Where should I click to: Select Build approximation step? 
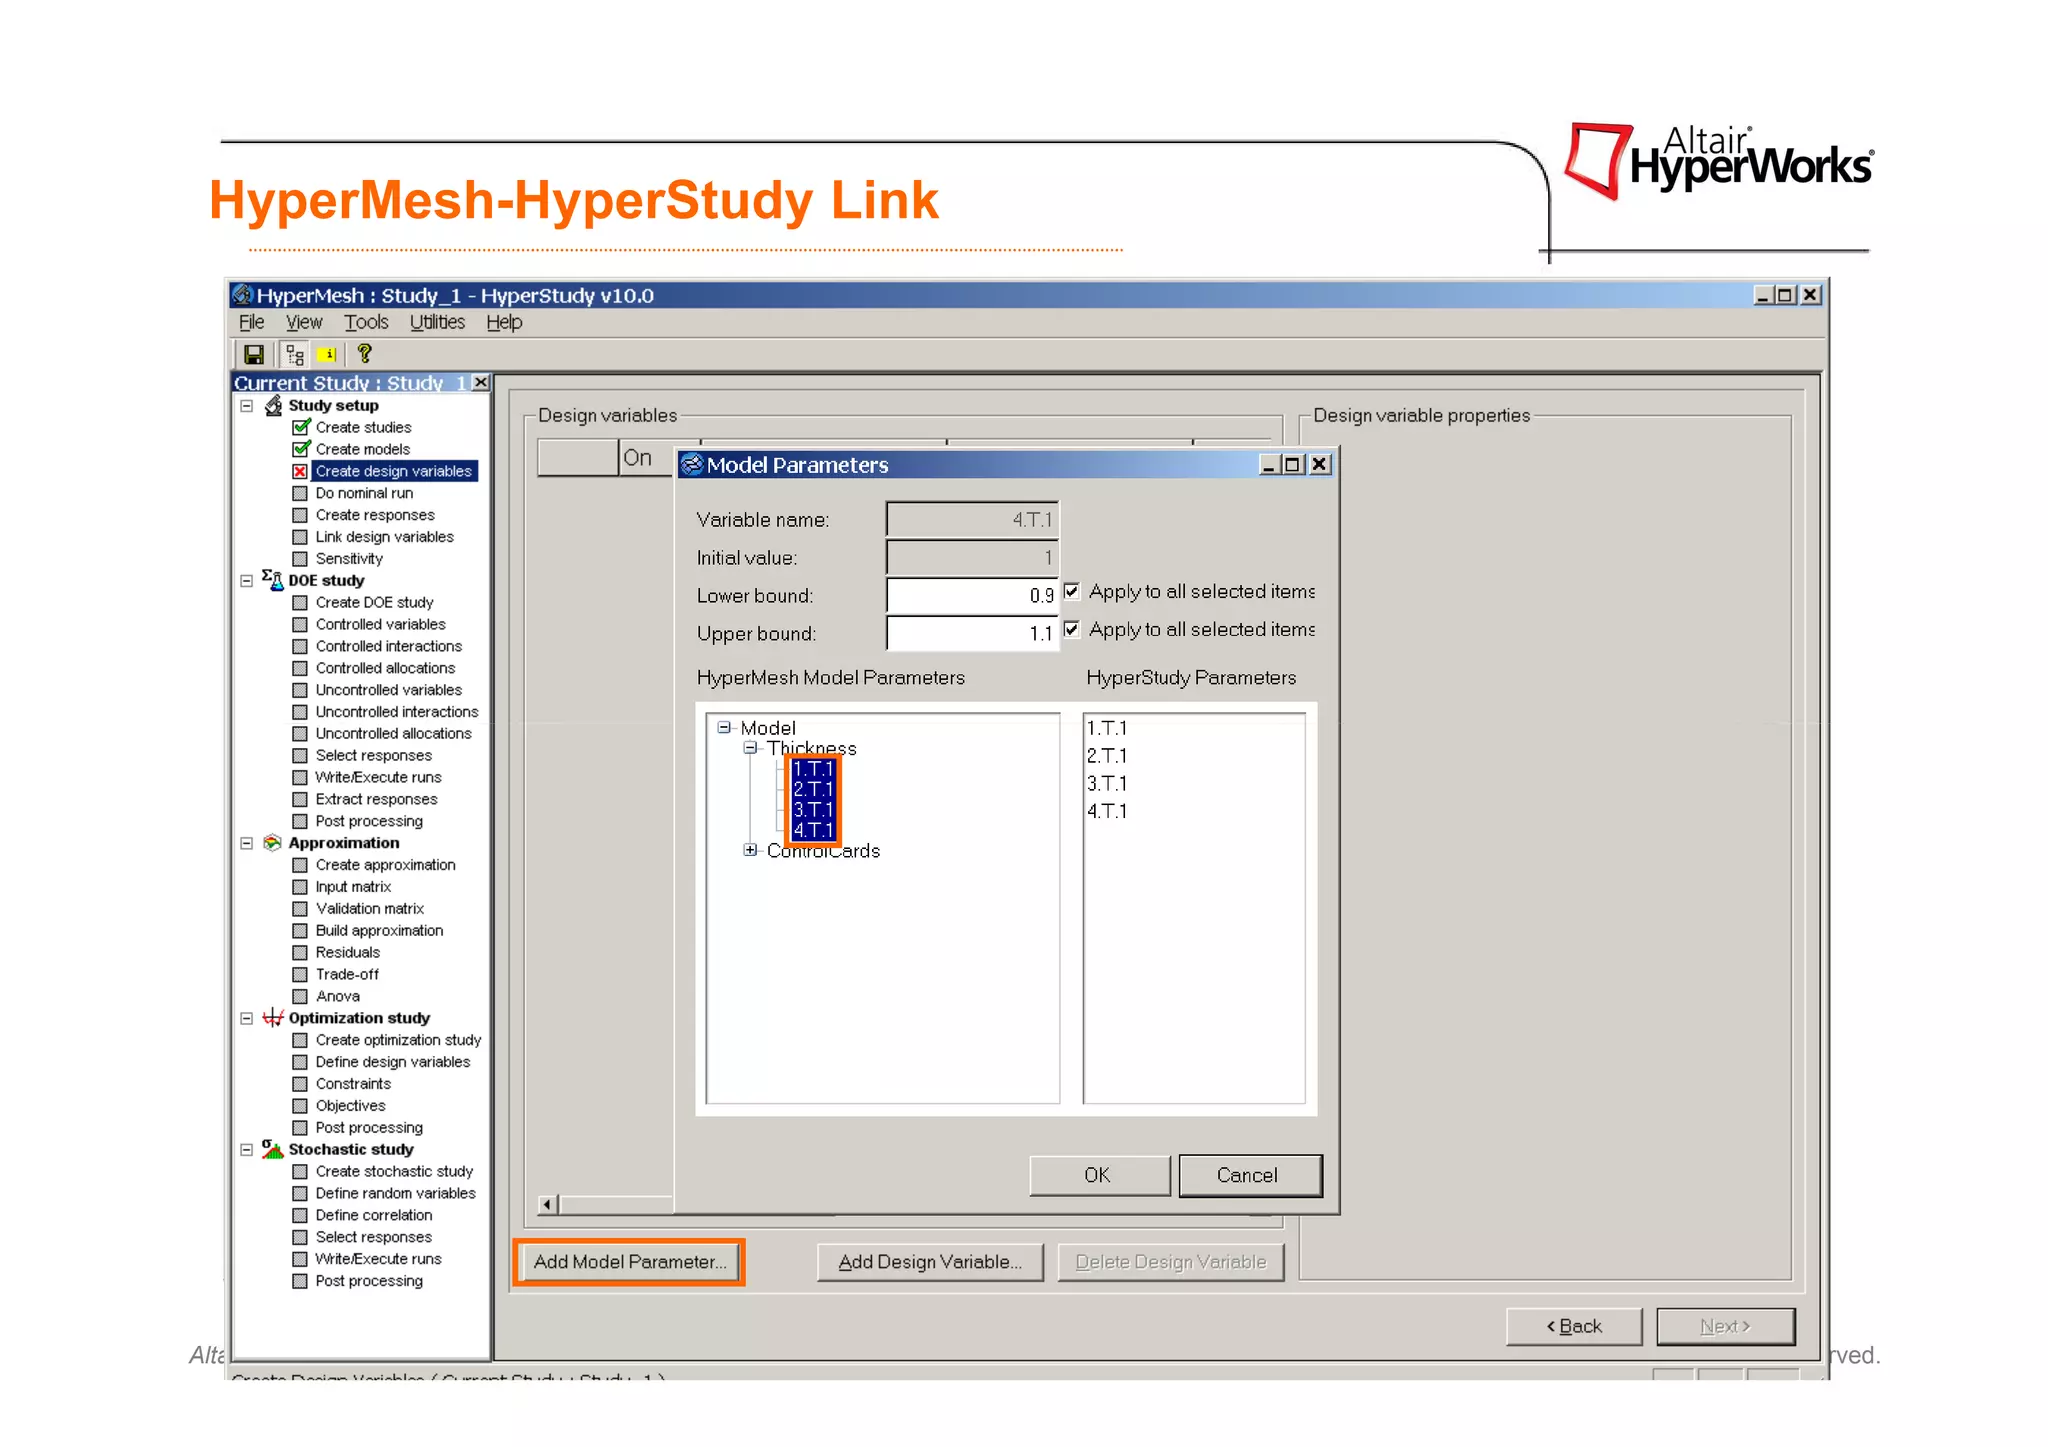point(379,930)
